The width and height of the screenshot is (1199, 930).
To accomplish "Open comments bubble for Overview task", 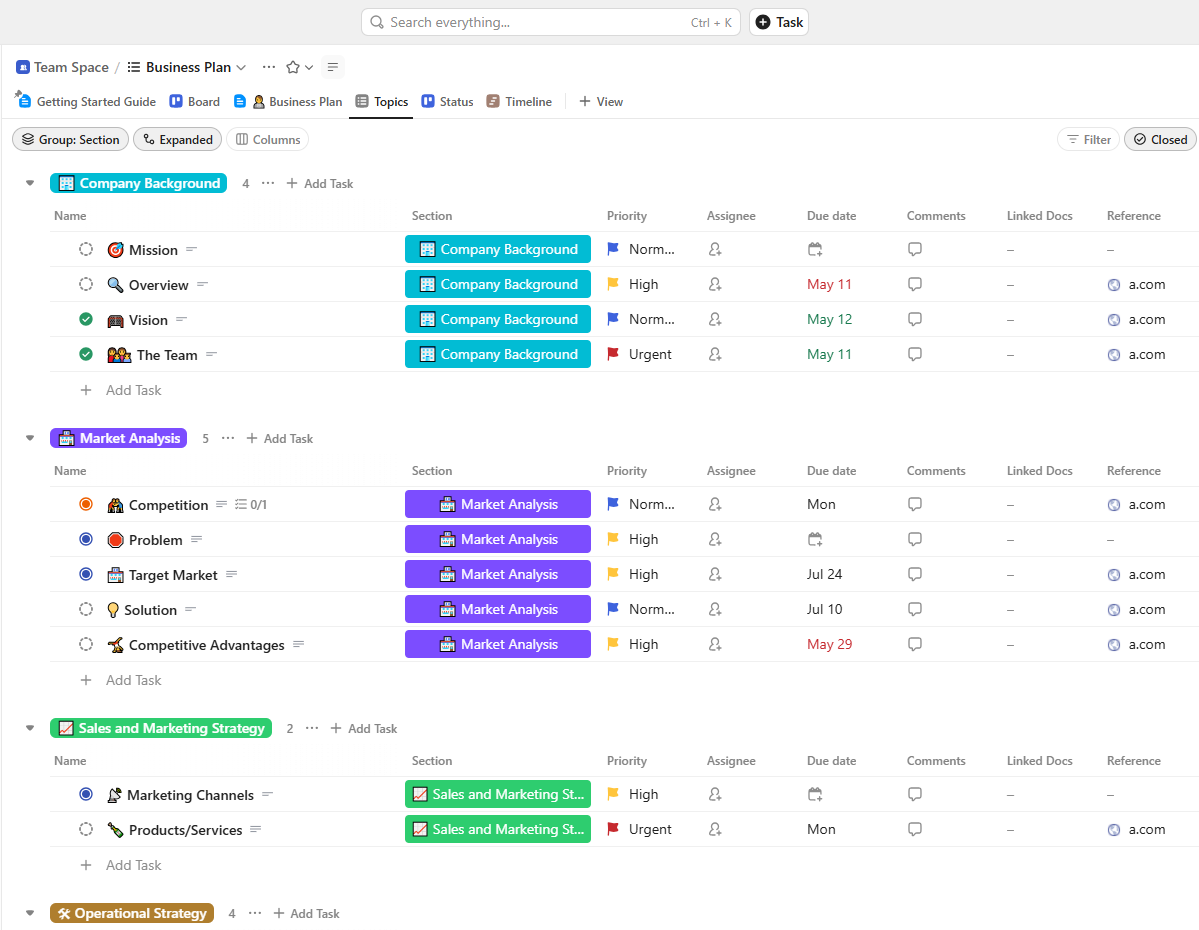I will point(915,285).
